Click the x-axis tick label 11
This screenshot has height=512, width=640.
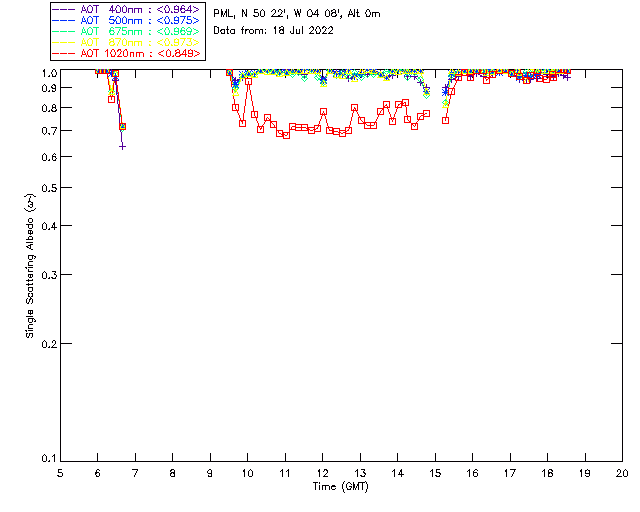285,473
